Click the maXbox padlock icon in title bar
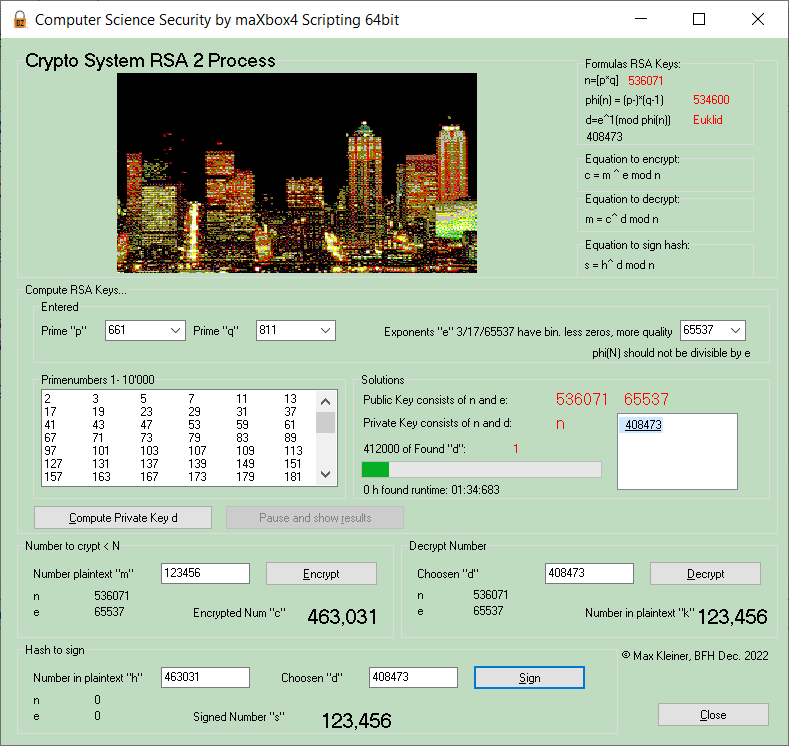Screen dimensions: 789x746 click(x=17, y=19)
